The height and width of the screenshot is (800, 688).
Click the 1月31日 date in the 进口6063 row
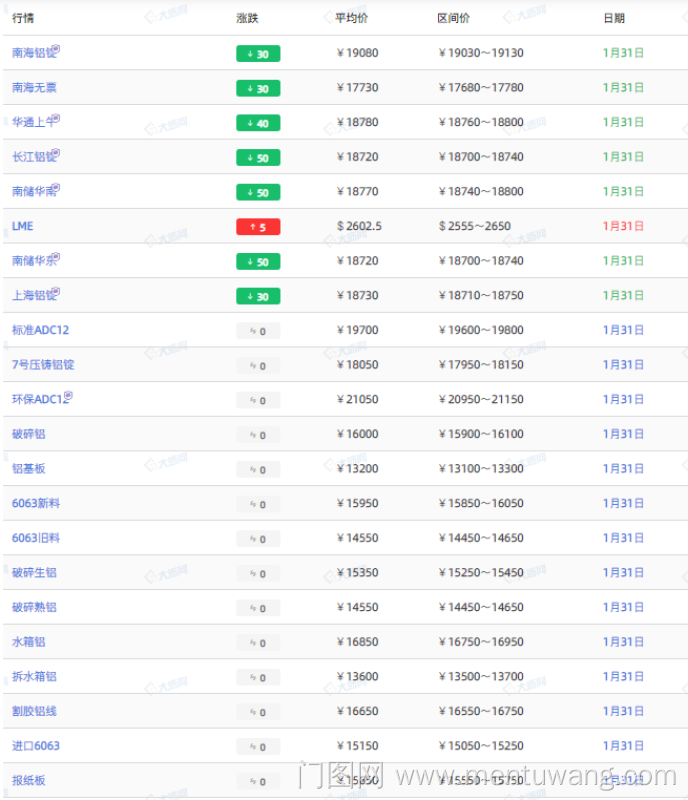coord(623,746)
